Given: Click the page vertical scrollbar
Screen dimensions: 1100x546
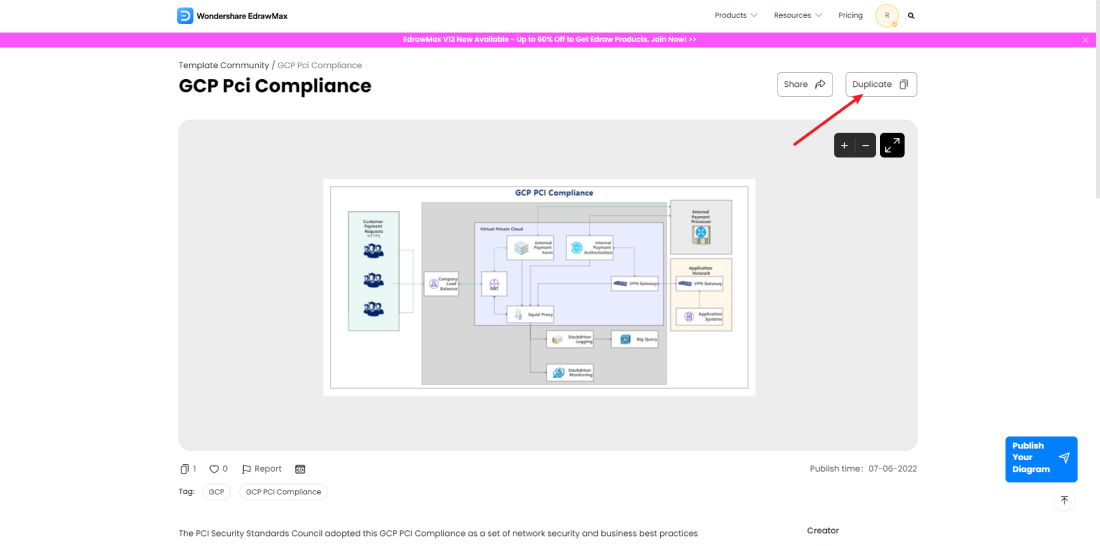Looking at the screenshot, I should click(1096, 98).
